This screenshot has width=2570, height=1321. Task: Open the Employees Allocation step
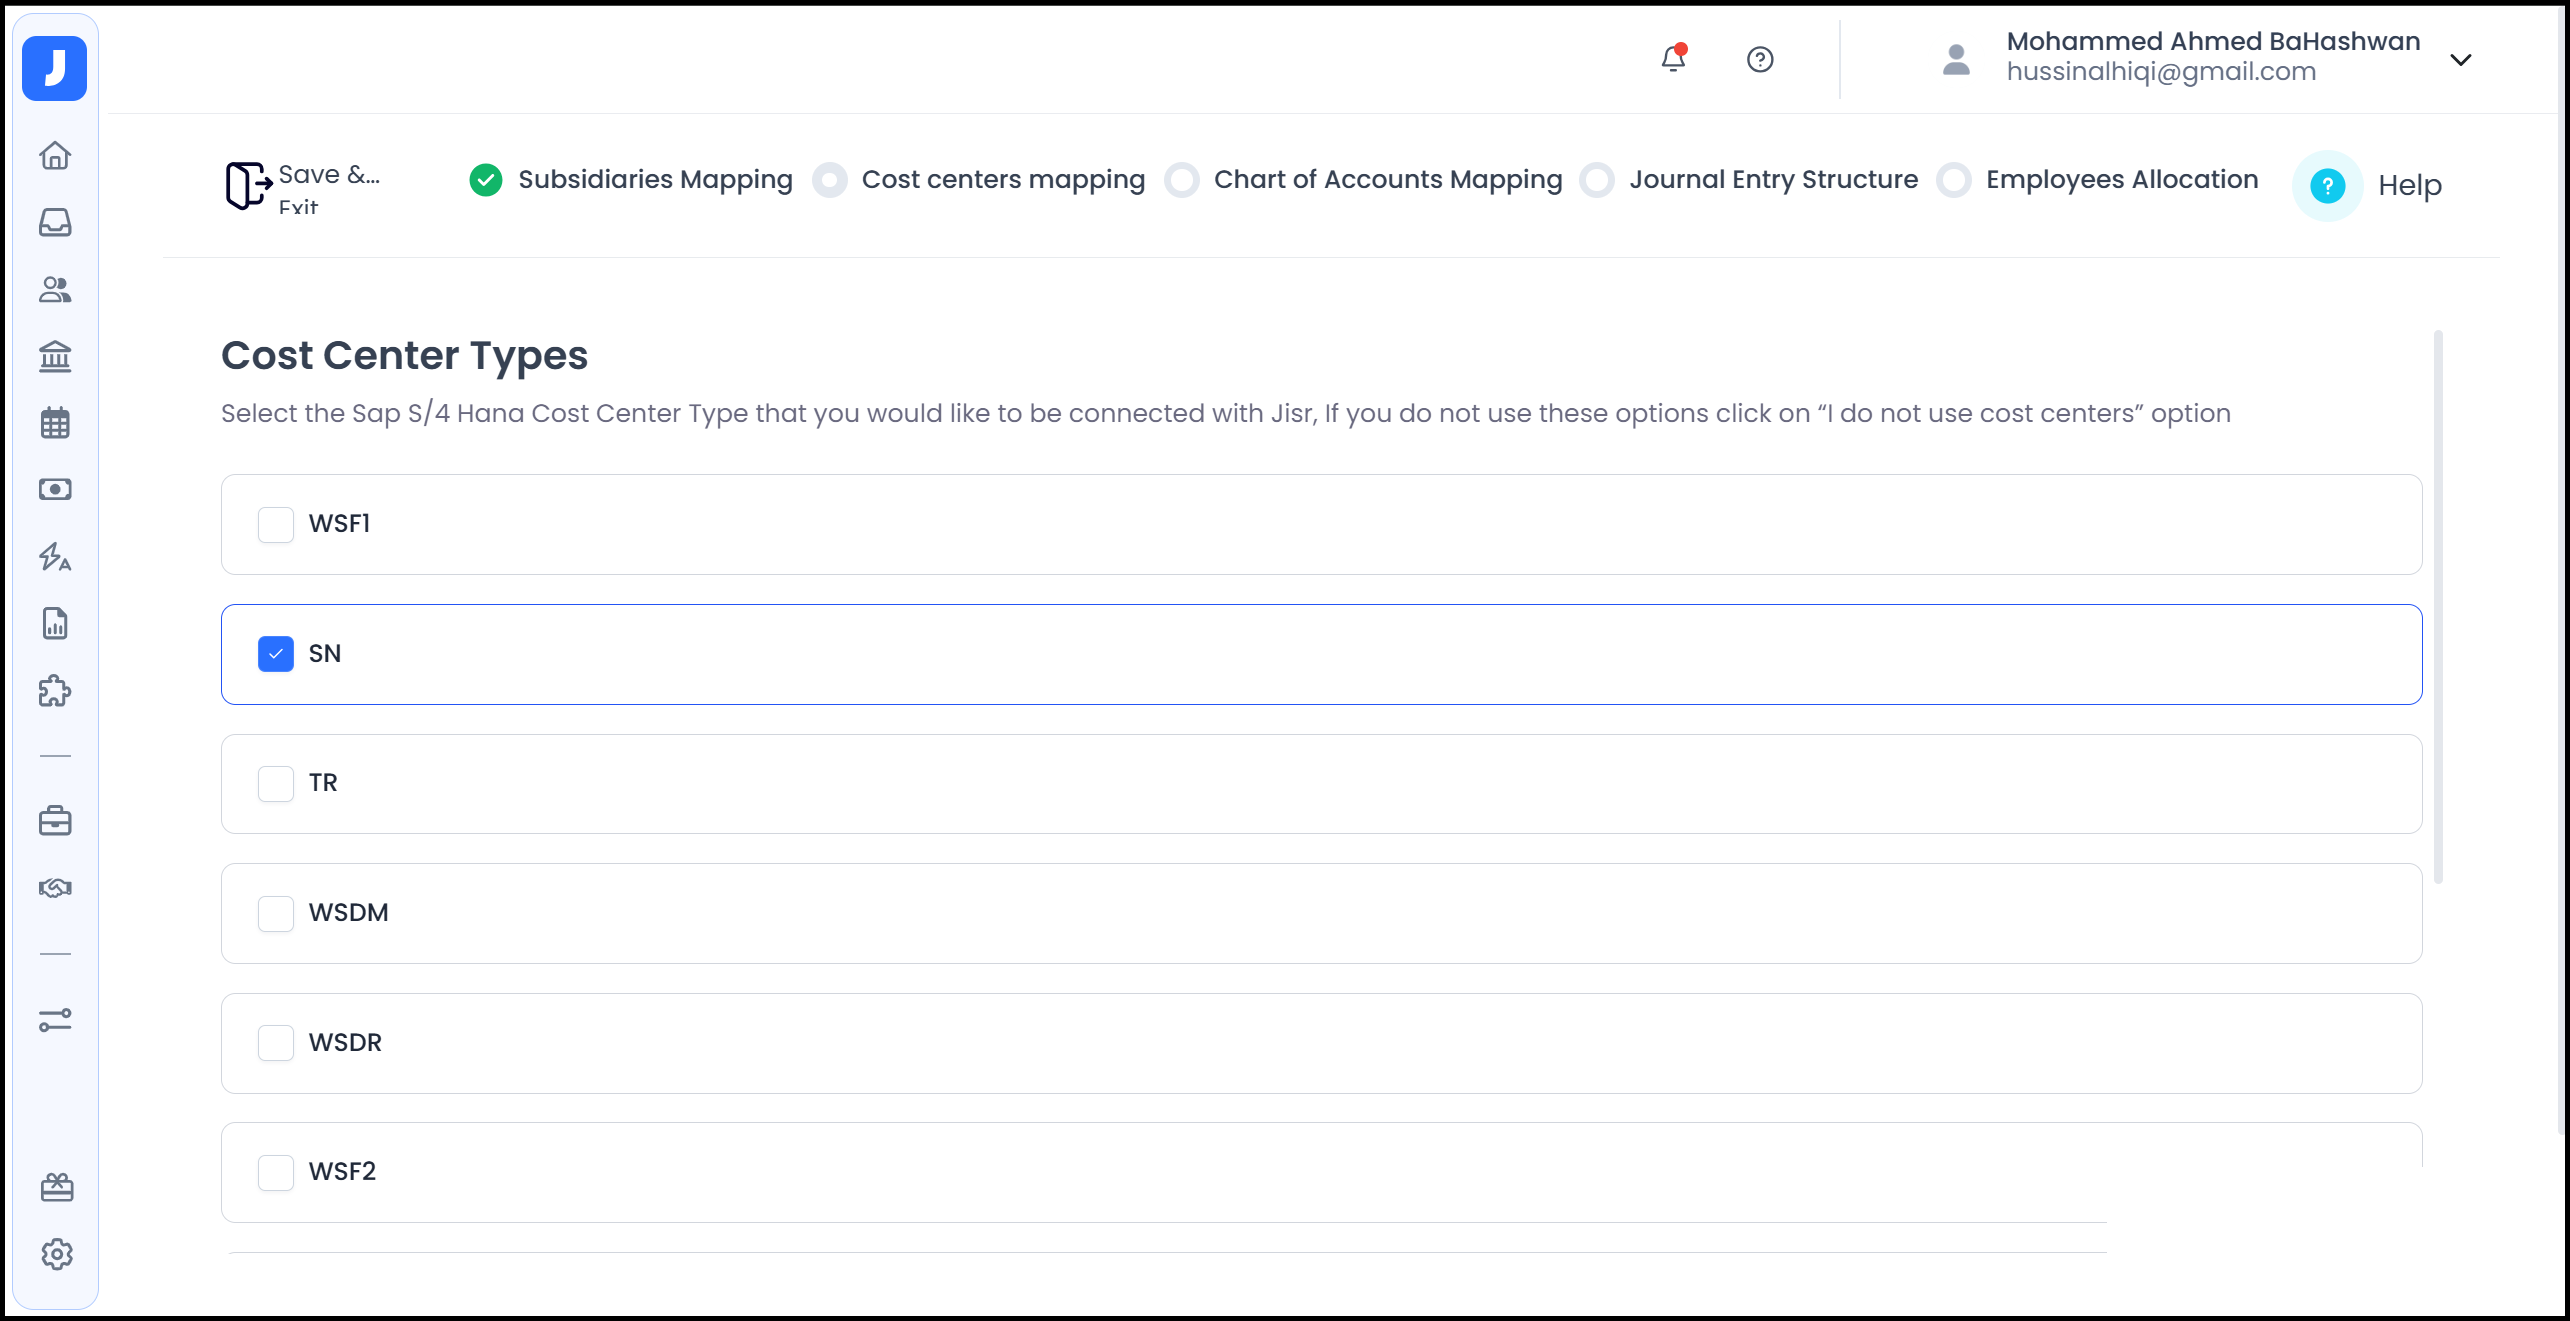tap(2121, 180)
